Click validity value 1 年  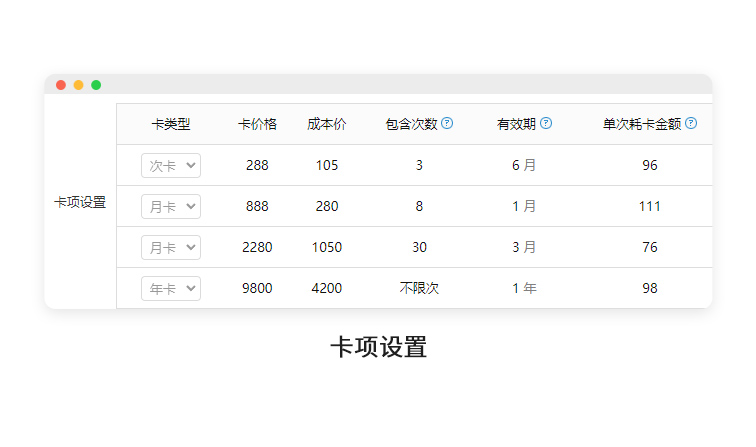(524, 288)
